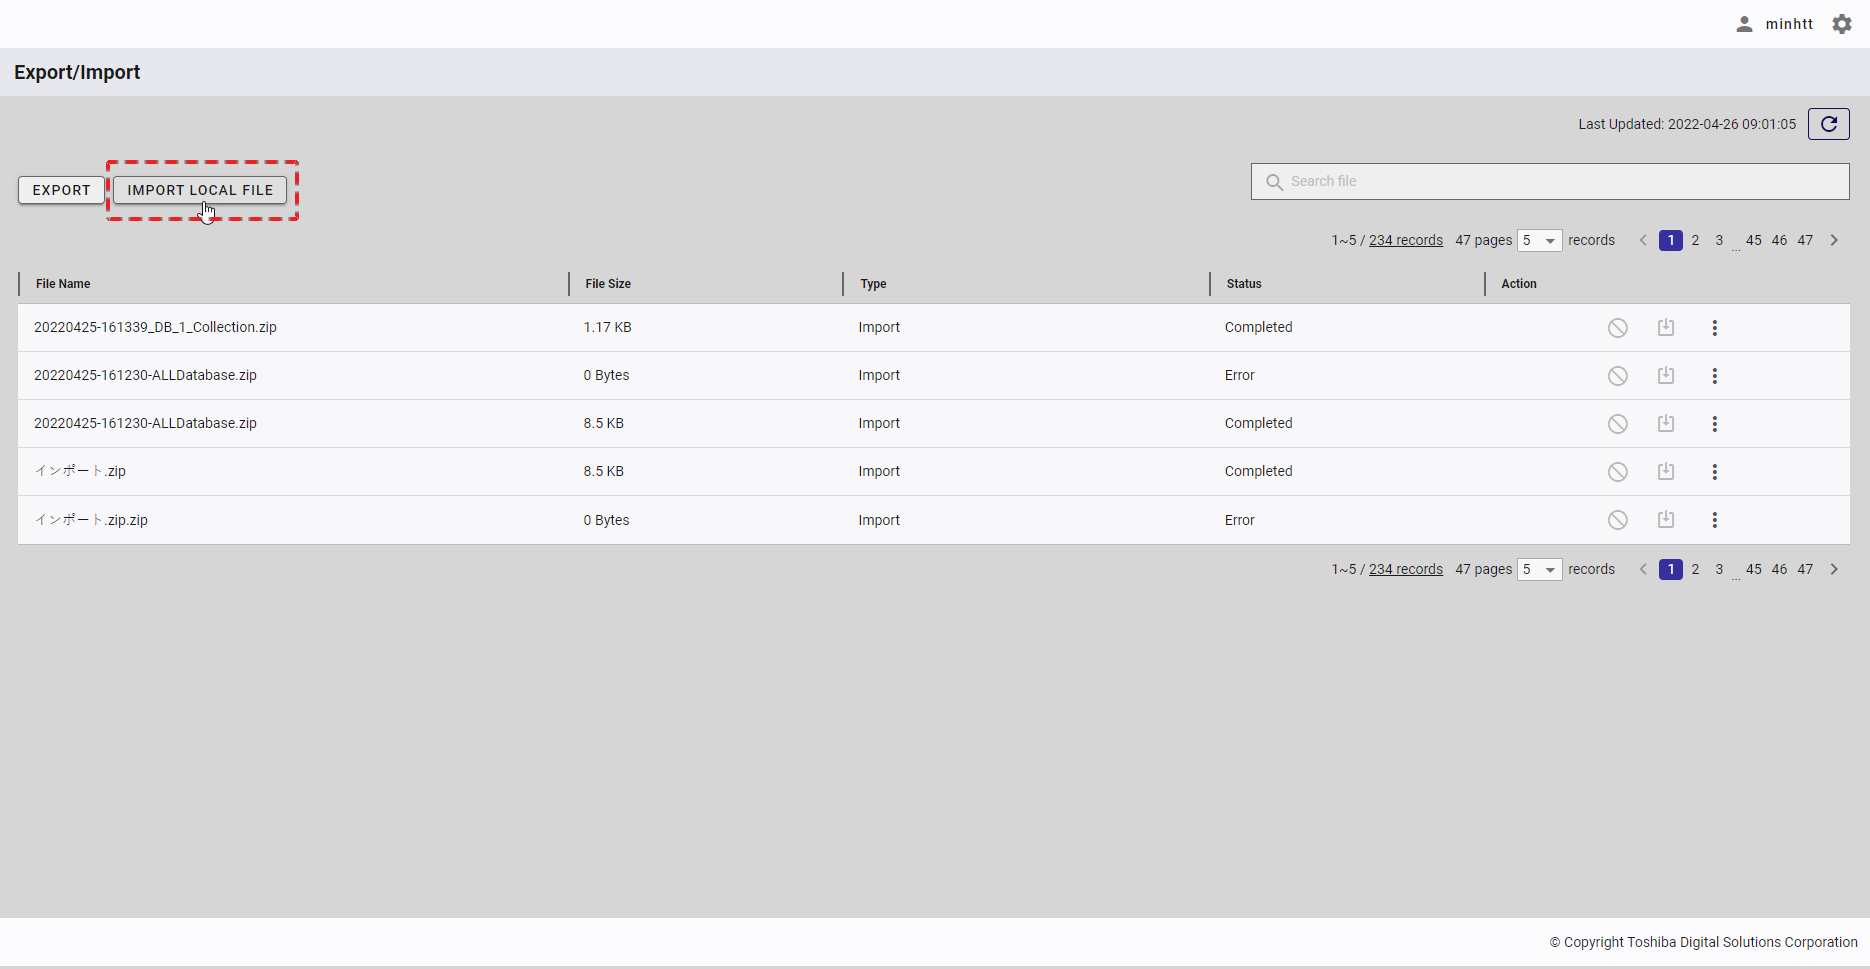Sort by the File Name column header
Viewport: 1870px width, 969px height.
tap(63, 284)
